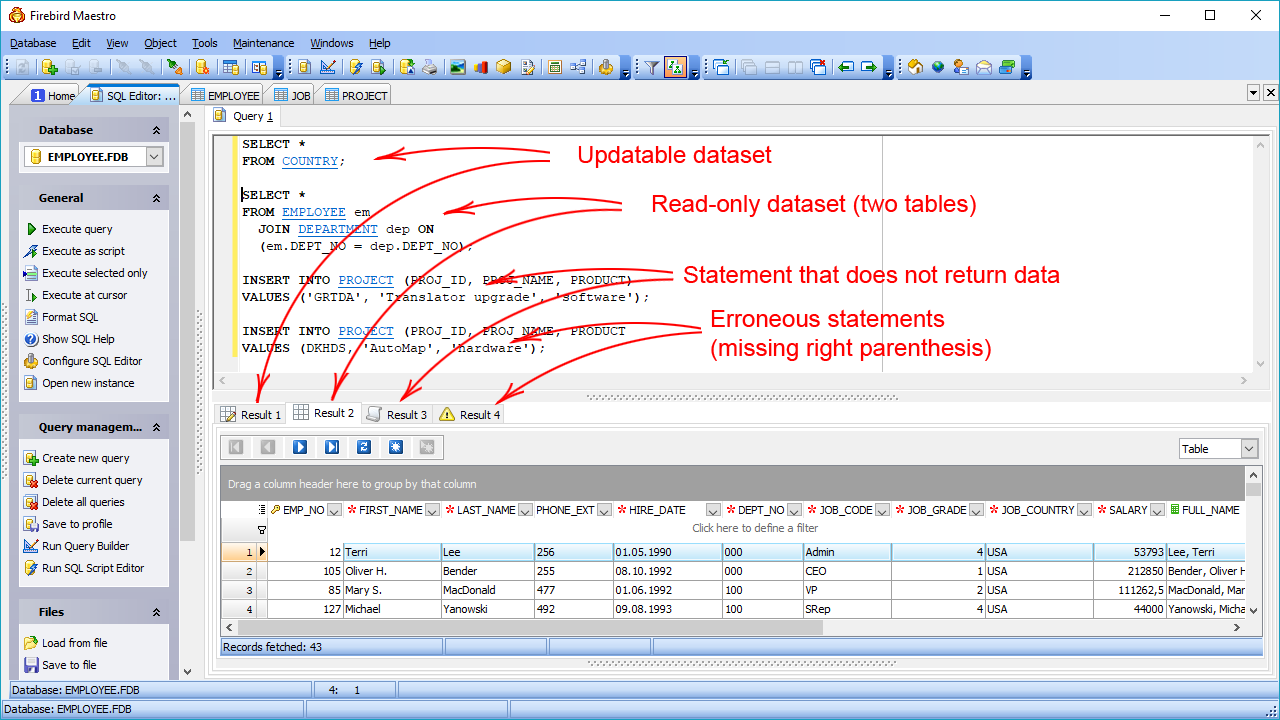Open the FIRST_NAME column filter dropdown
1280x720 pixels.
click(432, 510)
